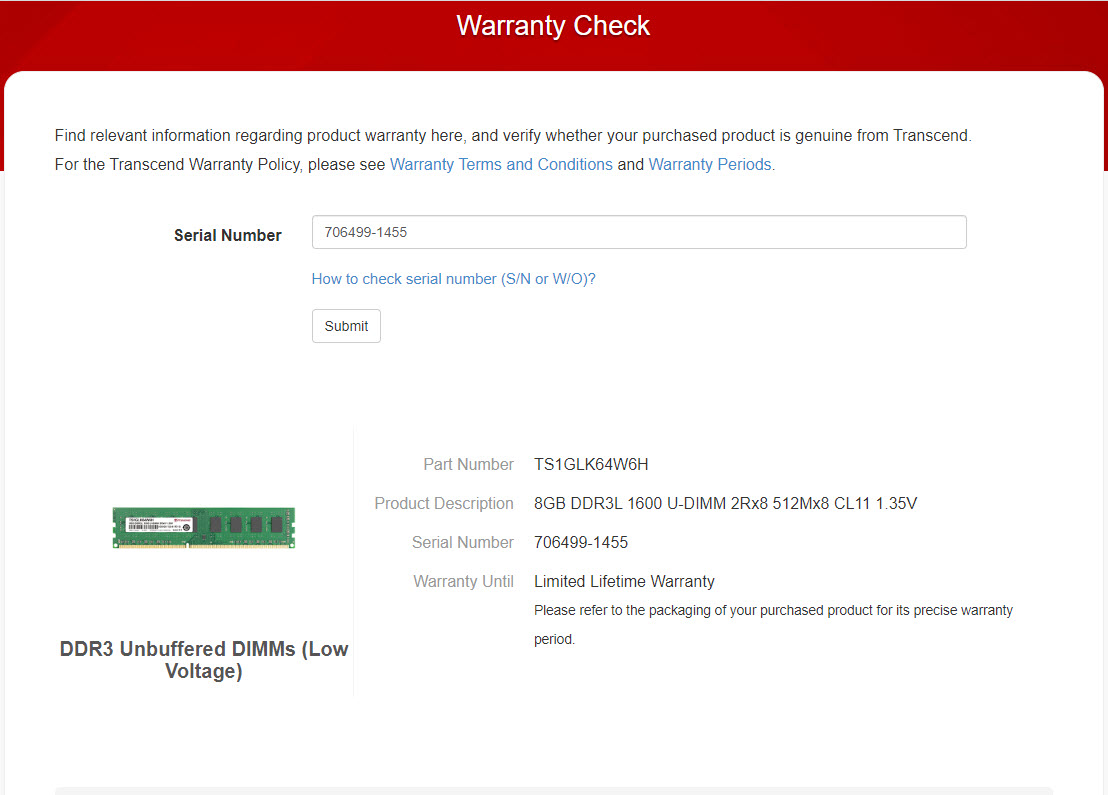This screenshot has height=795, width=1108.
Task: Click the Serial Number input field
Action: point(639,232)
